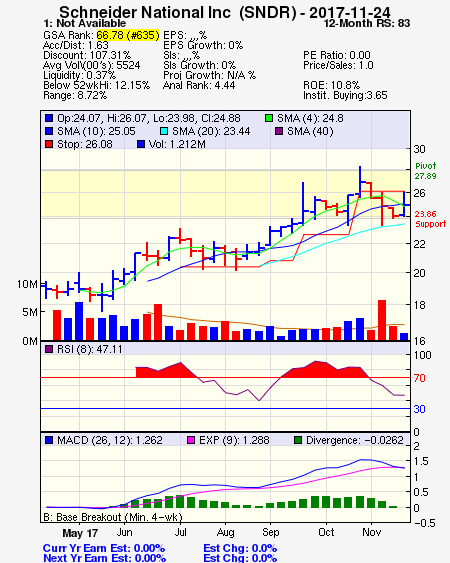Click the blue RSI 30 threshold label

pos(419,409)
